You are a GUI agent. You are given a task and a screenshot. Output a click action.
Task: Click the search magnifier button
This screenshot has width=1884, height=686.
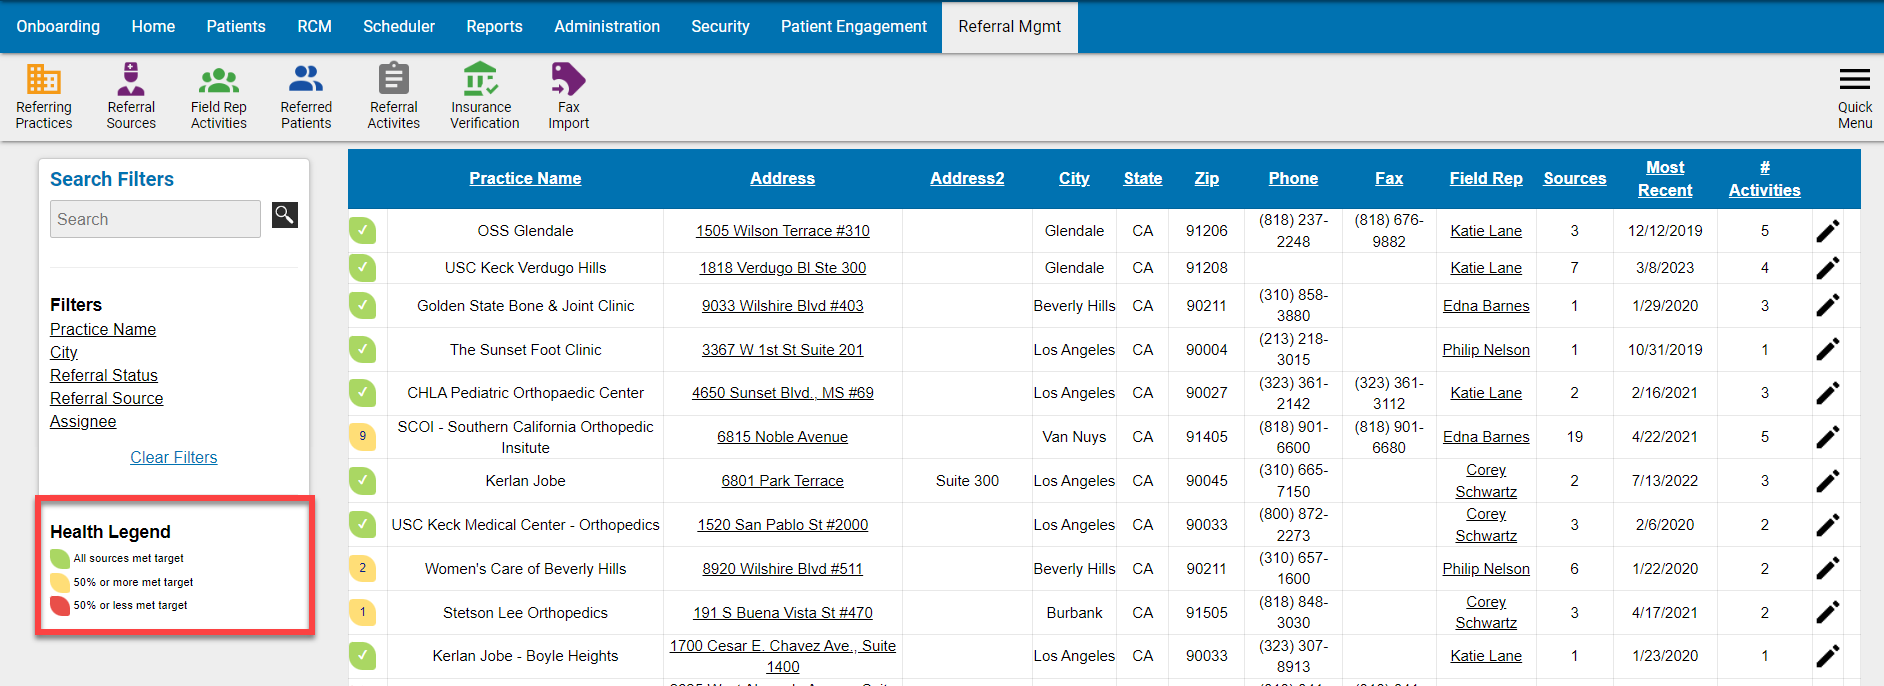[285, 215]
